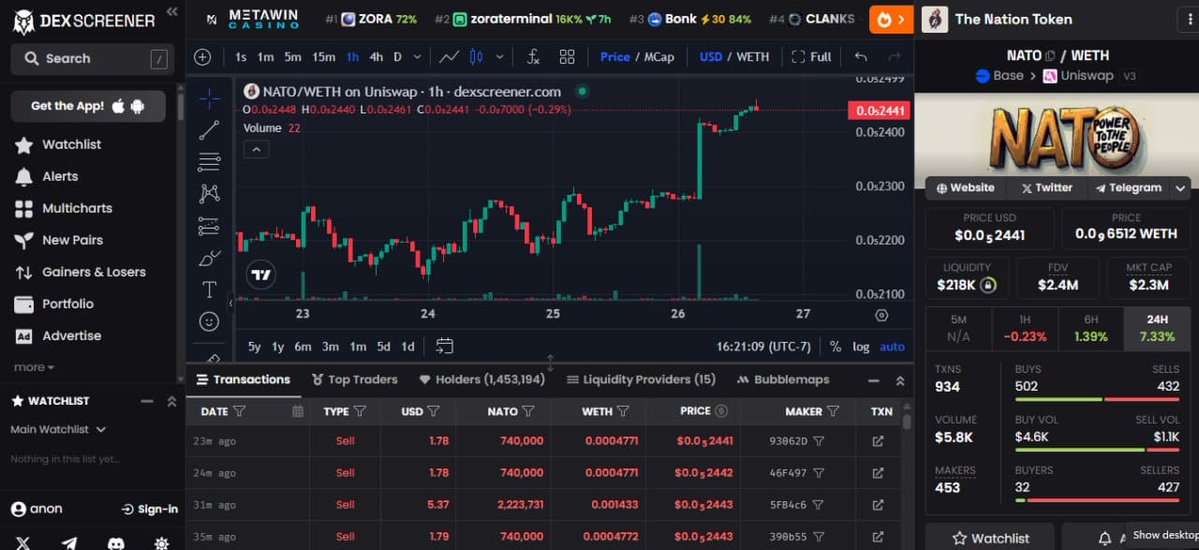Select the forecast measurement tool
The image size is (1199, 550).
click(210, 226)
